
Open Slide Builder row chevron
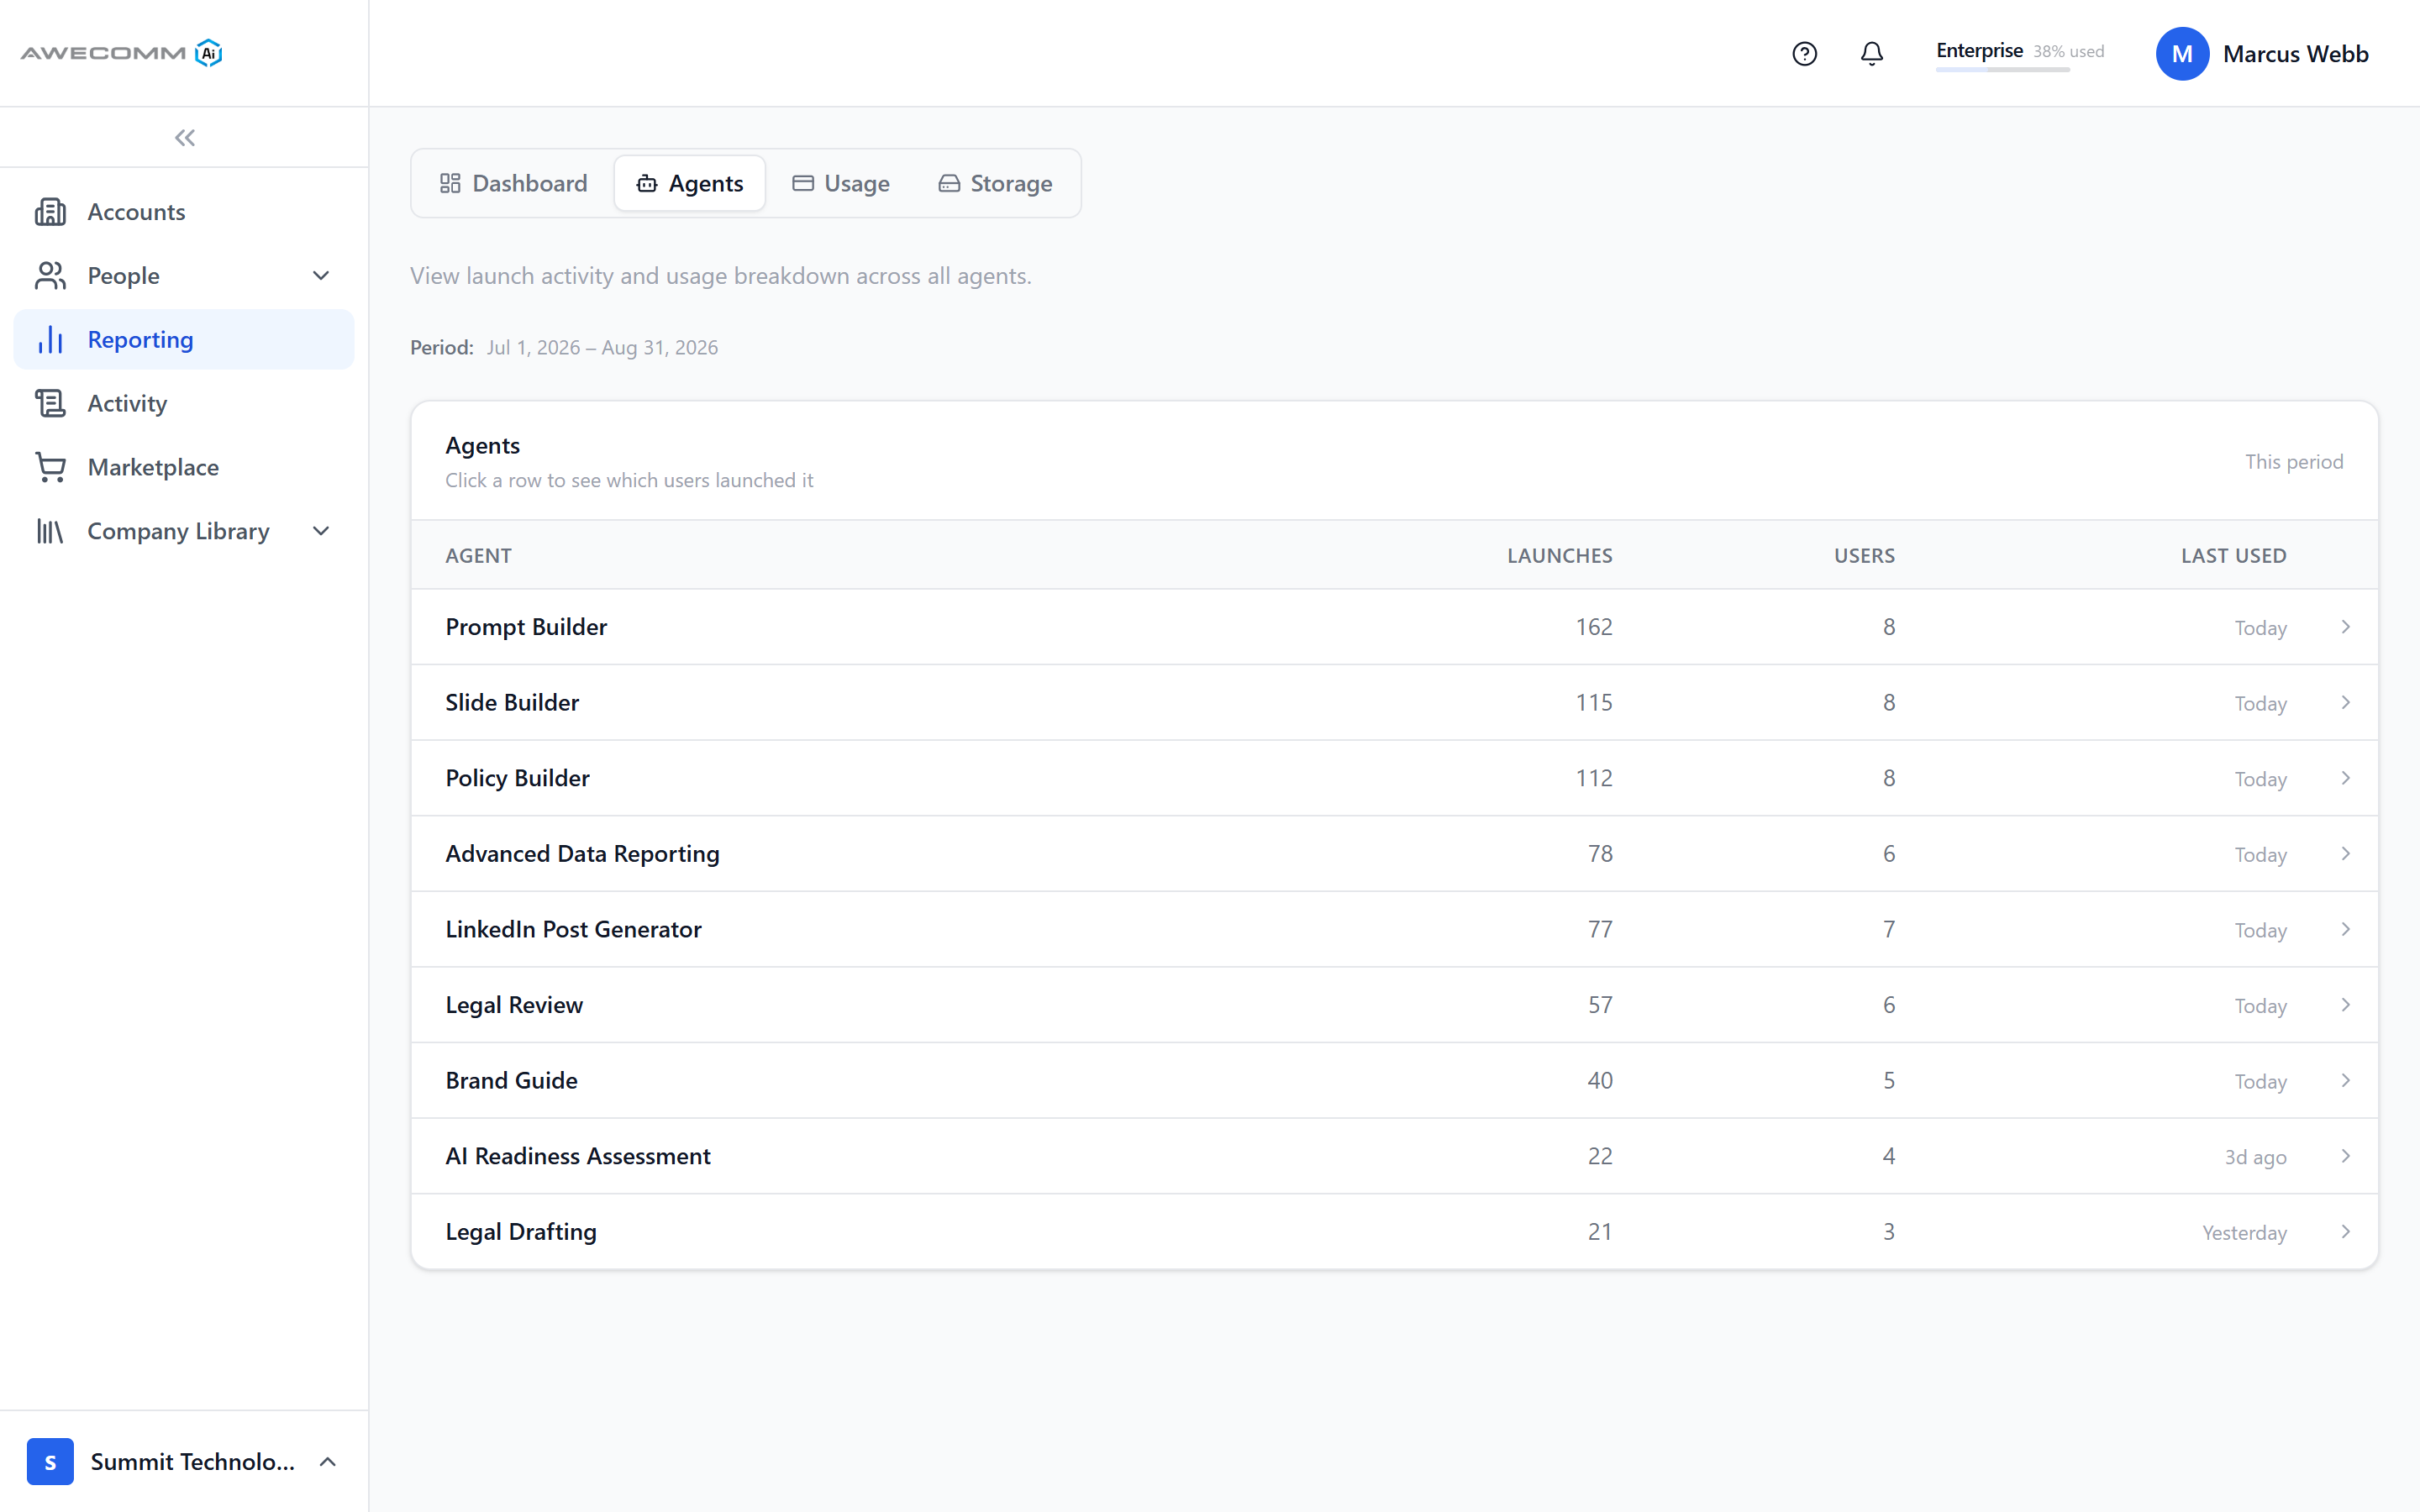(x=2345, y=703)
